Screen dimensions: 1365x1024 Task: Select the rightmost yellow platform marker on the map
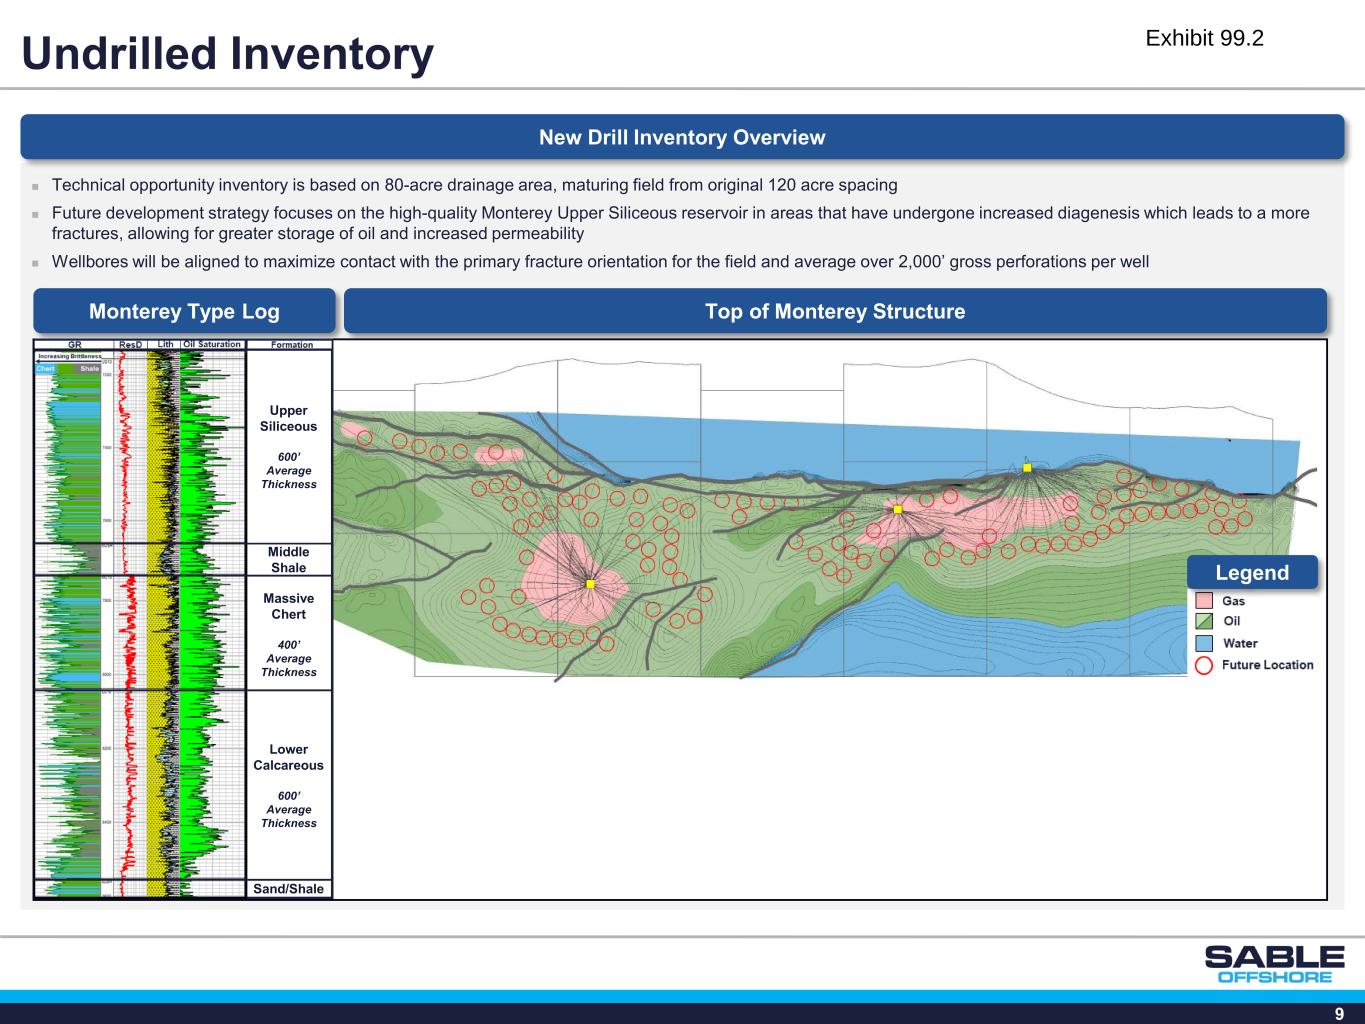coord(1027,467)
